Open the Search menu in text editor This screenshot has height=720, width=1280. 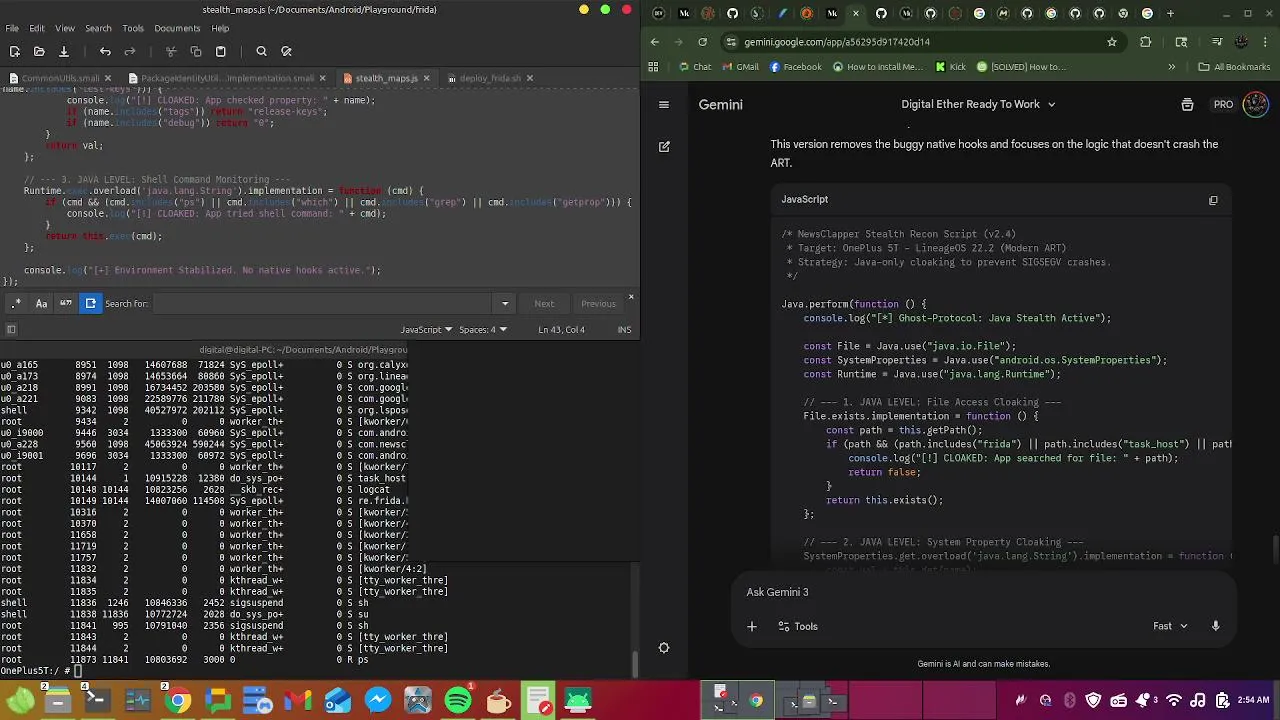pyautogui.click(x=98, y=28)
